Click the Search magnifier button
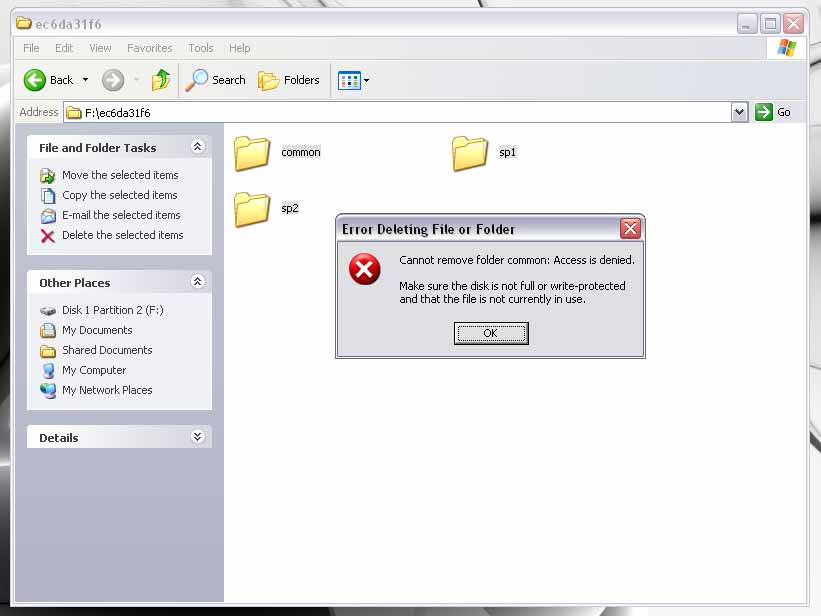This screenshot has height=616, width=821. (x=215, y=80)
